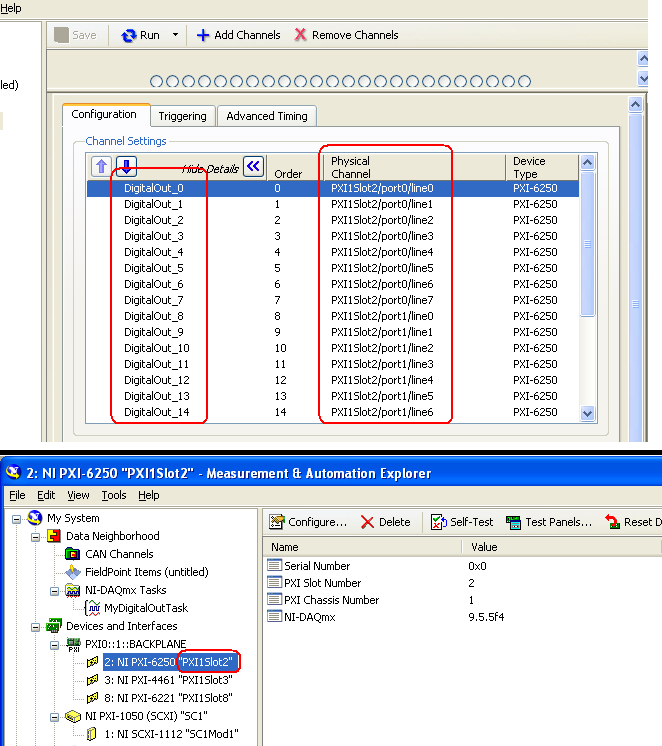This screenshot has height=746, width=662.
Task: Click Delete toolbar button
Action: (x=385, y=522)
